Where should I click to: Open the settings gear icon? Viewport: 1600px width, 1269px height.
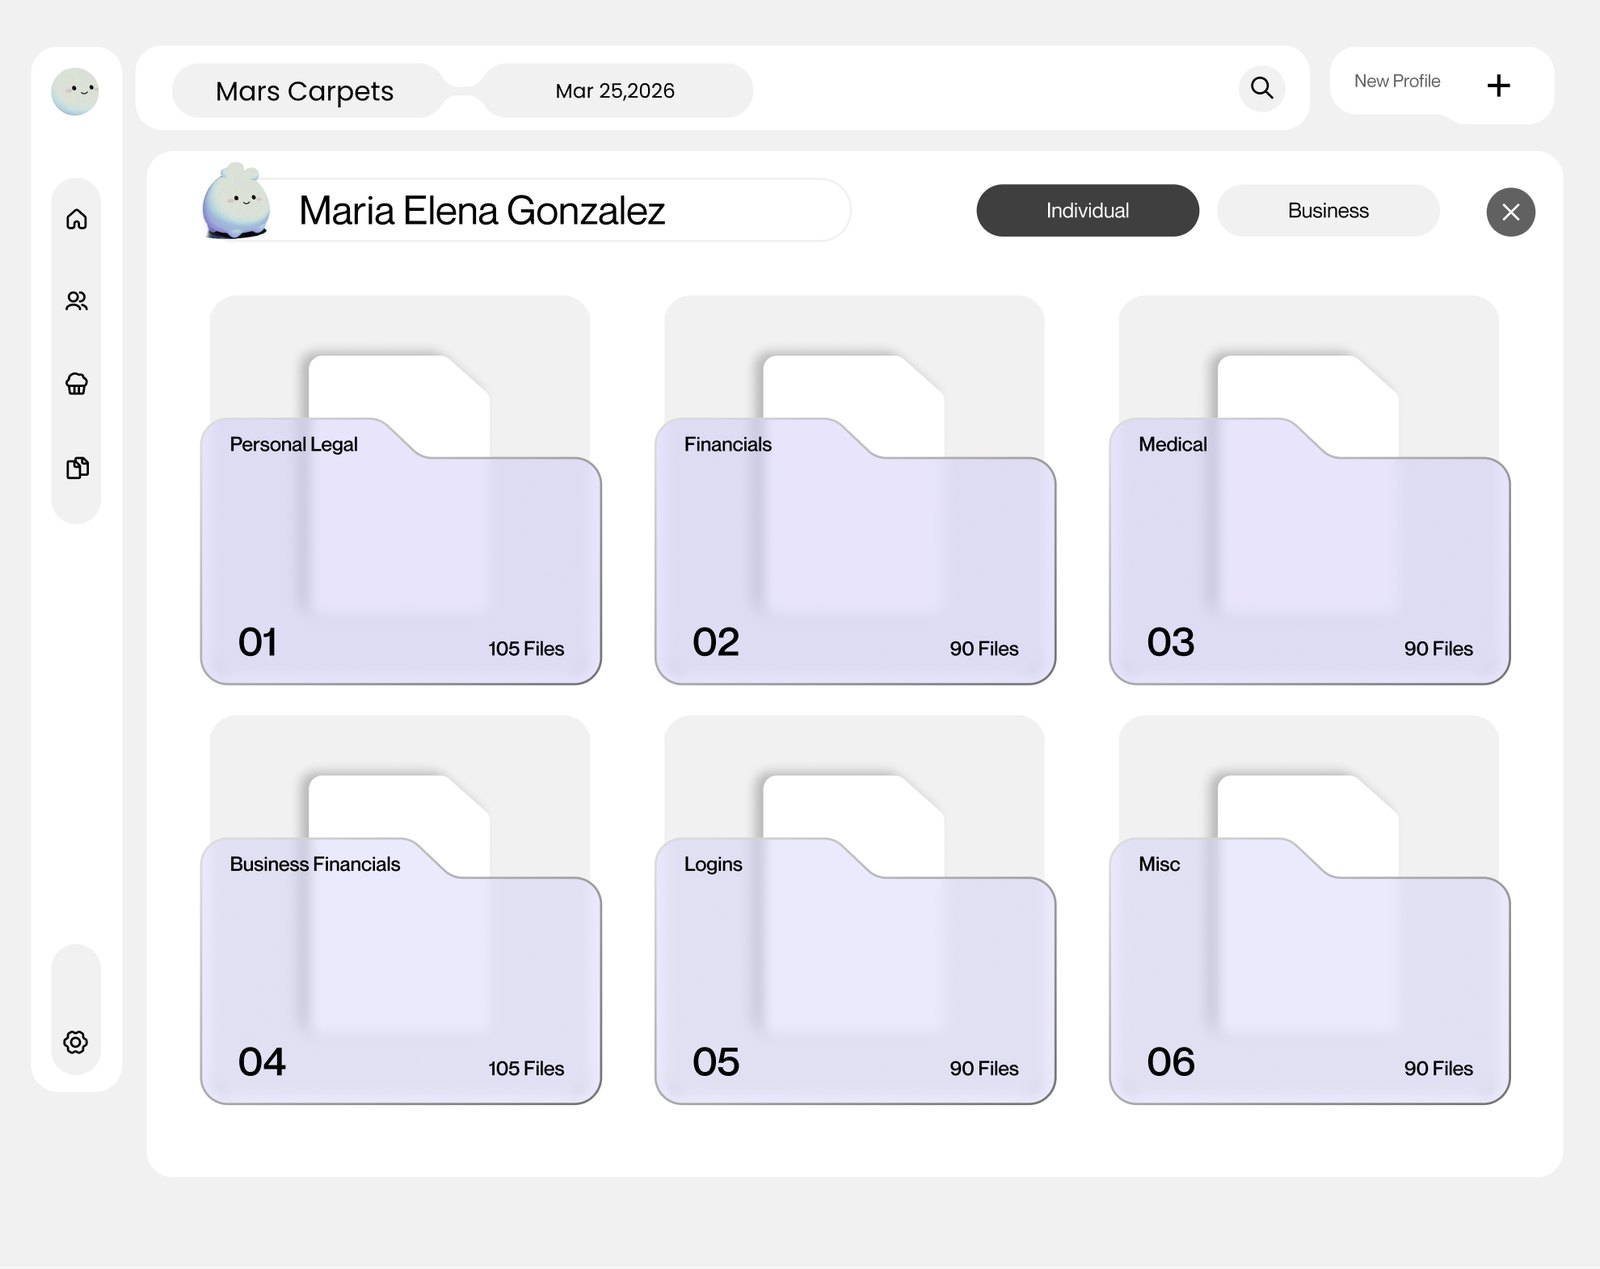[76, 1042]
